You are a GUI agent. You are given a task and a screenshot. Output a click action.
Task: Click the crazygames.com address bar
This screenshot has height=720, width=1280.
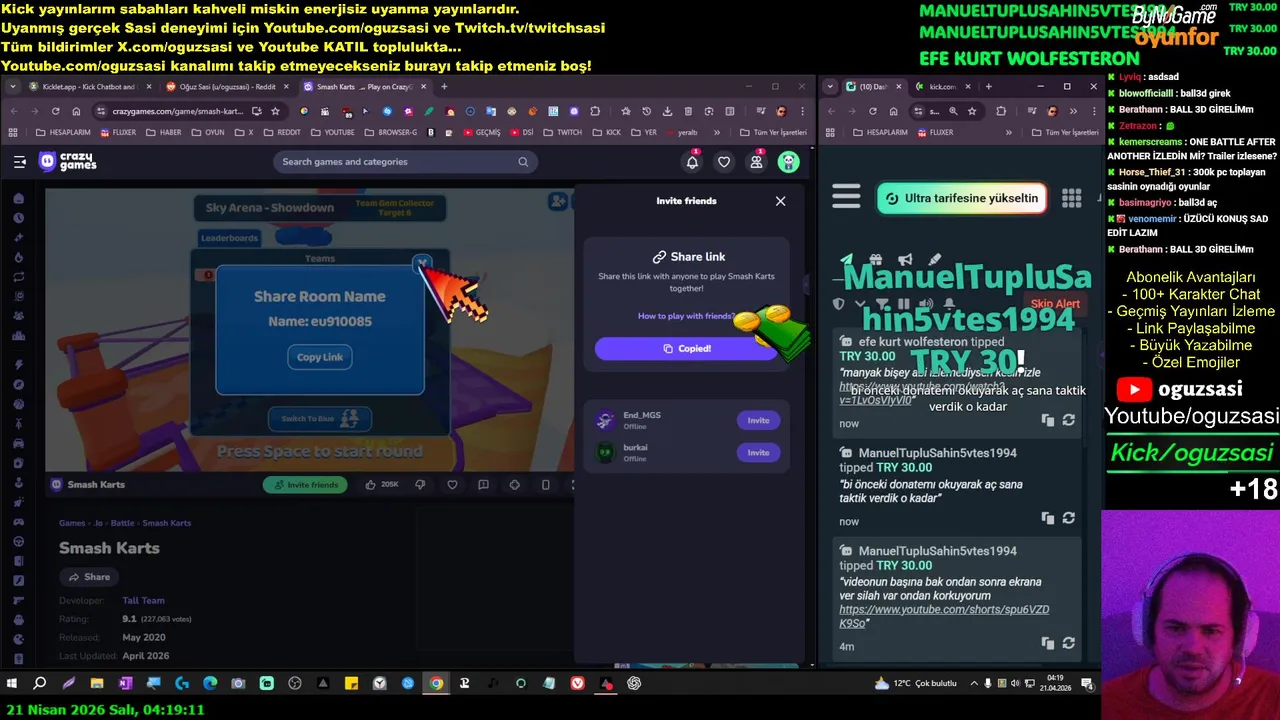(177, 111)
